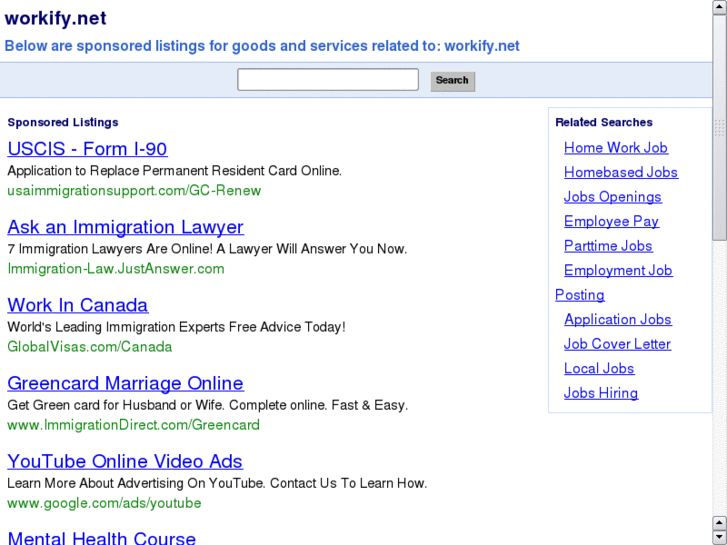Click GlobalVisas.com/Canada URL text
The image size is (727, 545).
pyautogui.click(x=89, y=347)
